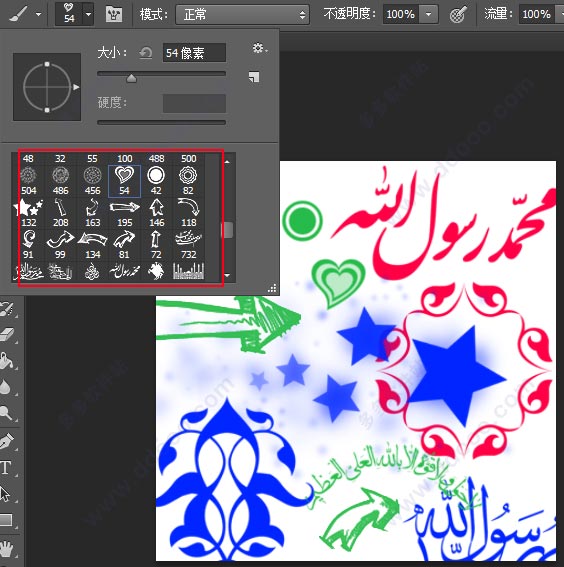Click the brush size slider handle

pyautogui.click(x=131, y=78)
